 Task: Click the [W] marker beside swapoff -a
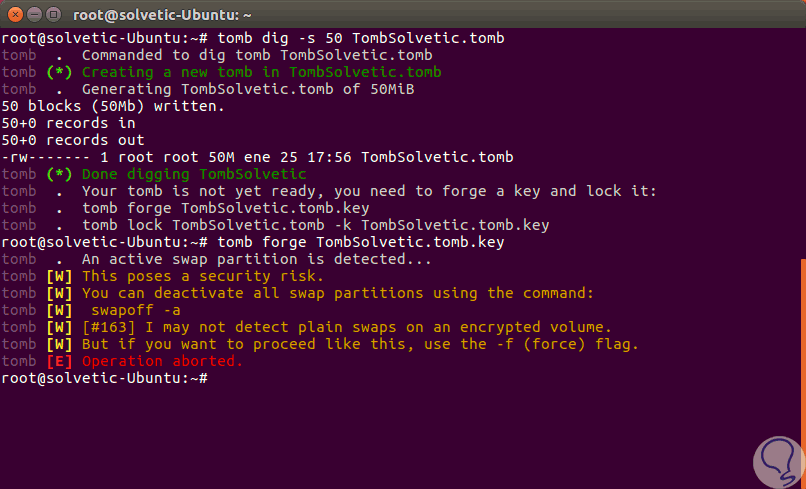60,310
